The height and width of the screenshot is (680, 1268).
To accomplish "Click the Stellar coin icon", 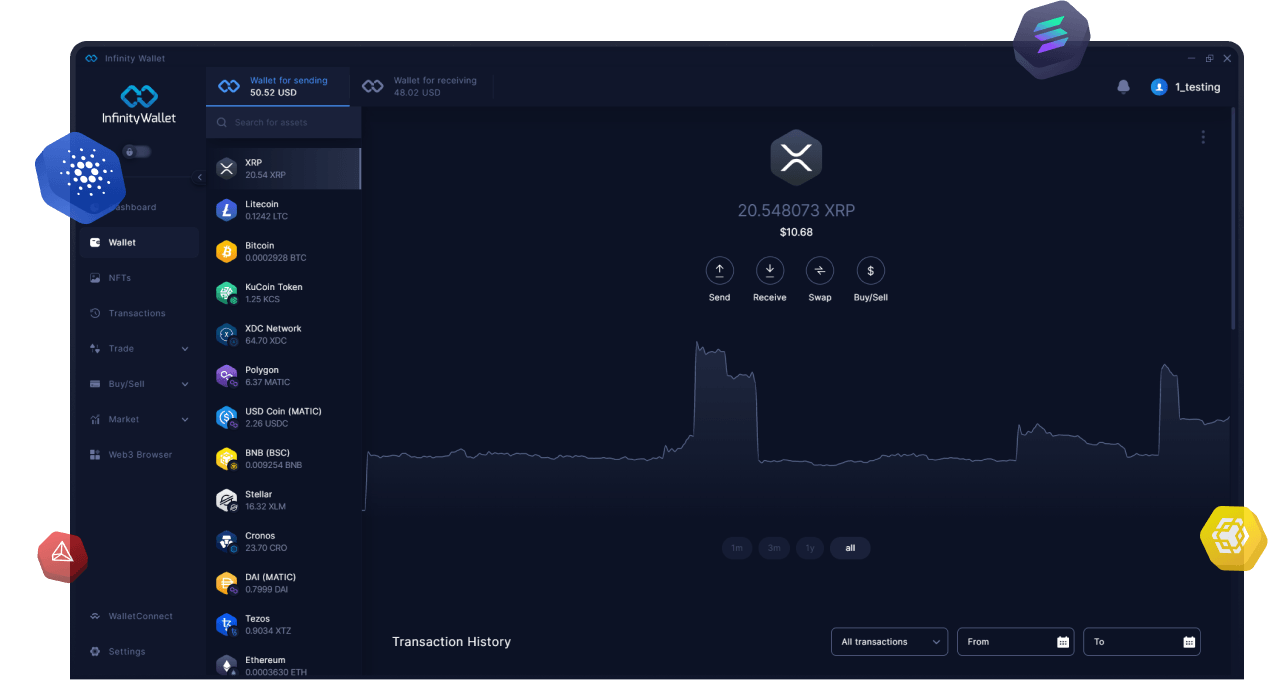I will point(227,500).
